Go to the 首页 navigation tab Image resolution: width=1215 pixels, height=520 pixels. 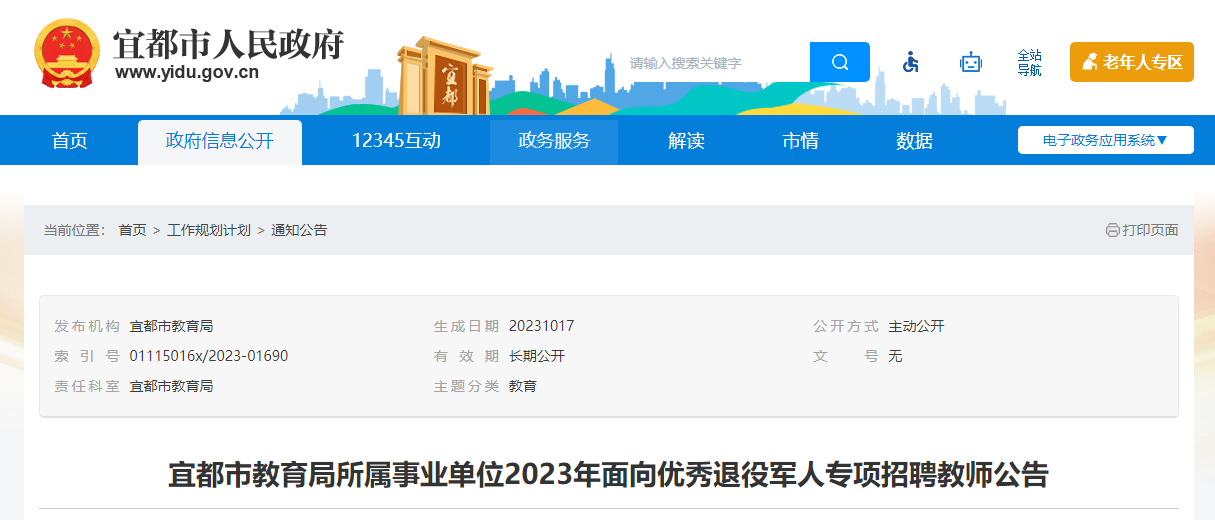pyautogui.click(x=70, y=141)
